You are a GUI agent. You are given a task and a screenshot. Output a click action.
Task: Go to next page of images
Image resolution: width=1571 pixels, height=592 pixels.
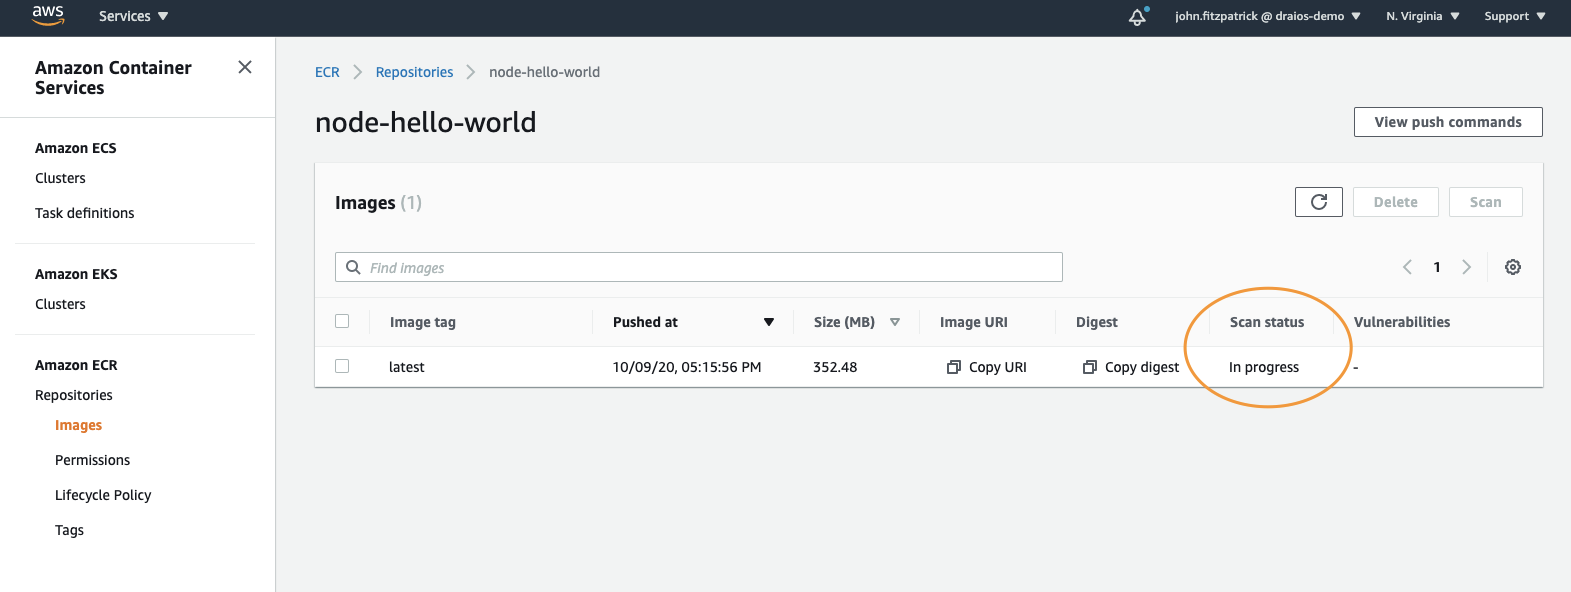coord(1467,267)
